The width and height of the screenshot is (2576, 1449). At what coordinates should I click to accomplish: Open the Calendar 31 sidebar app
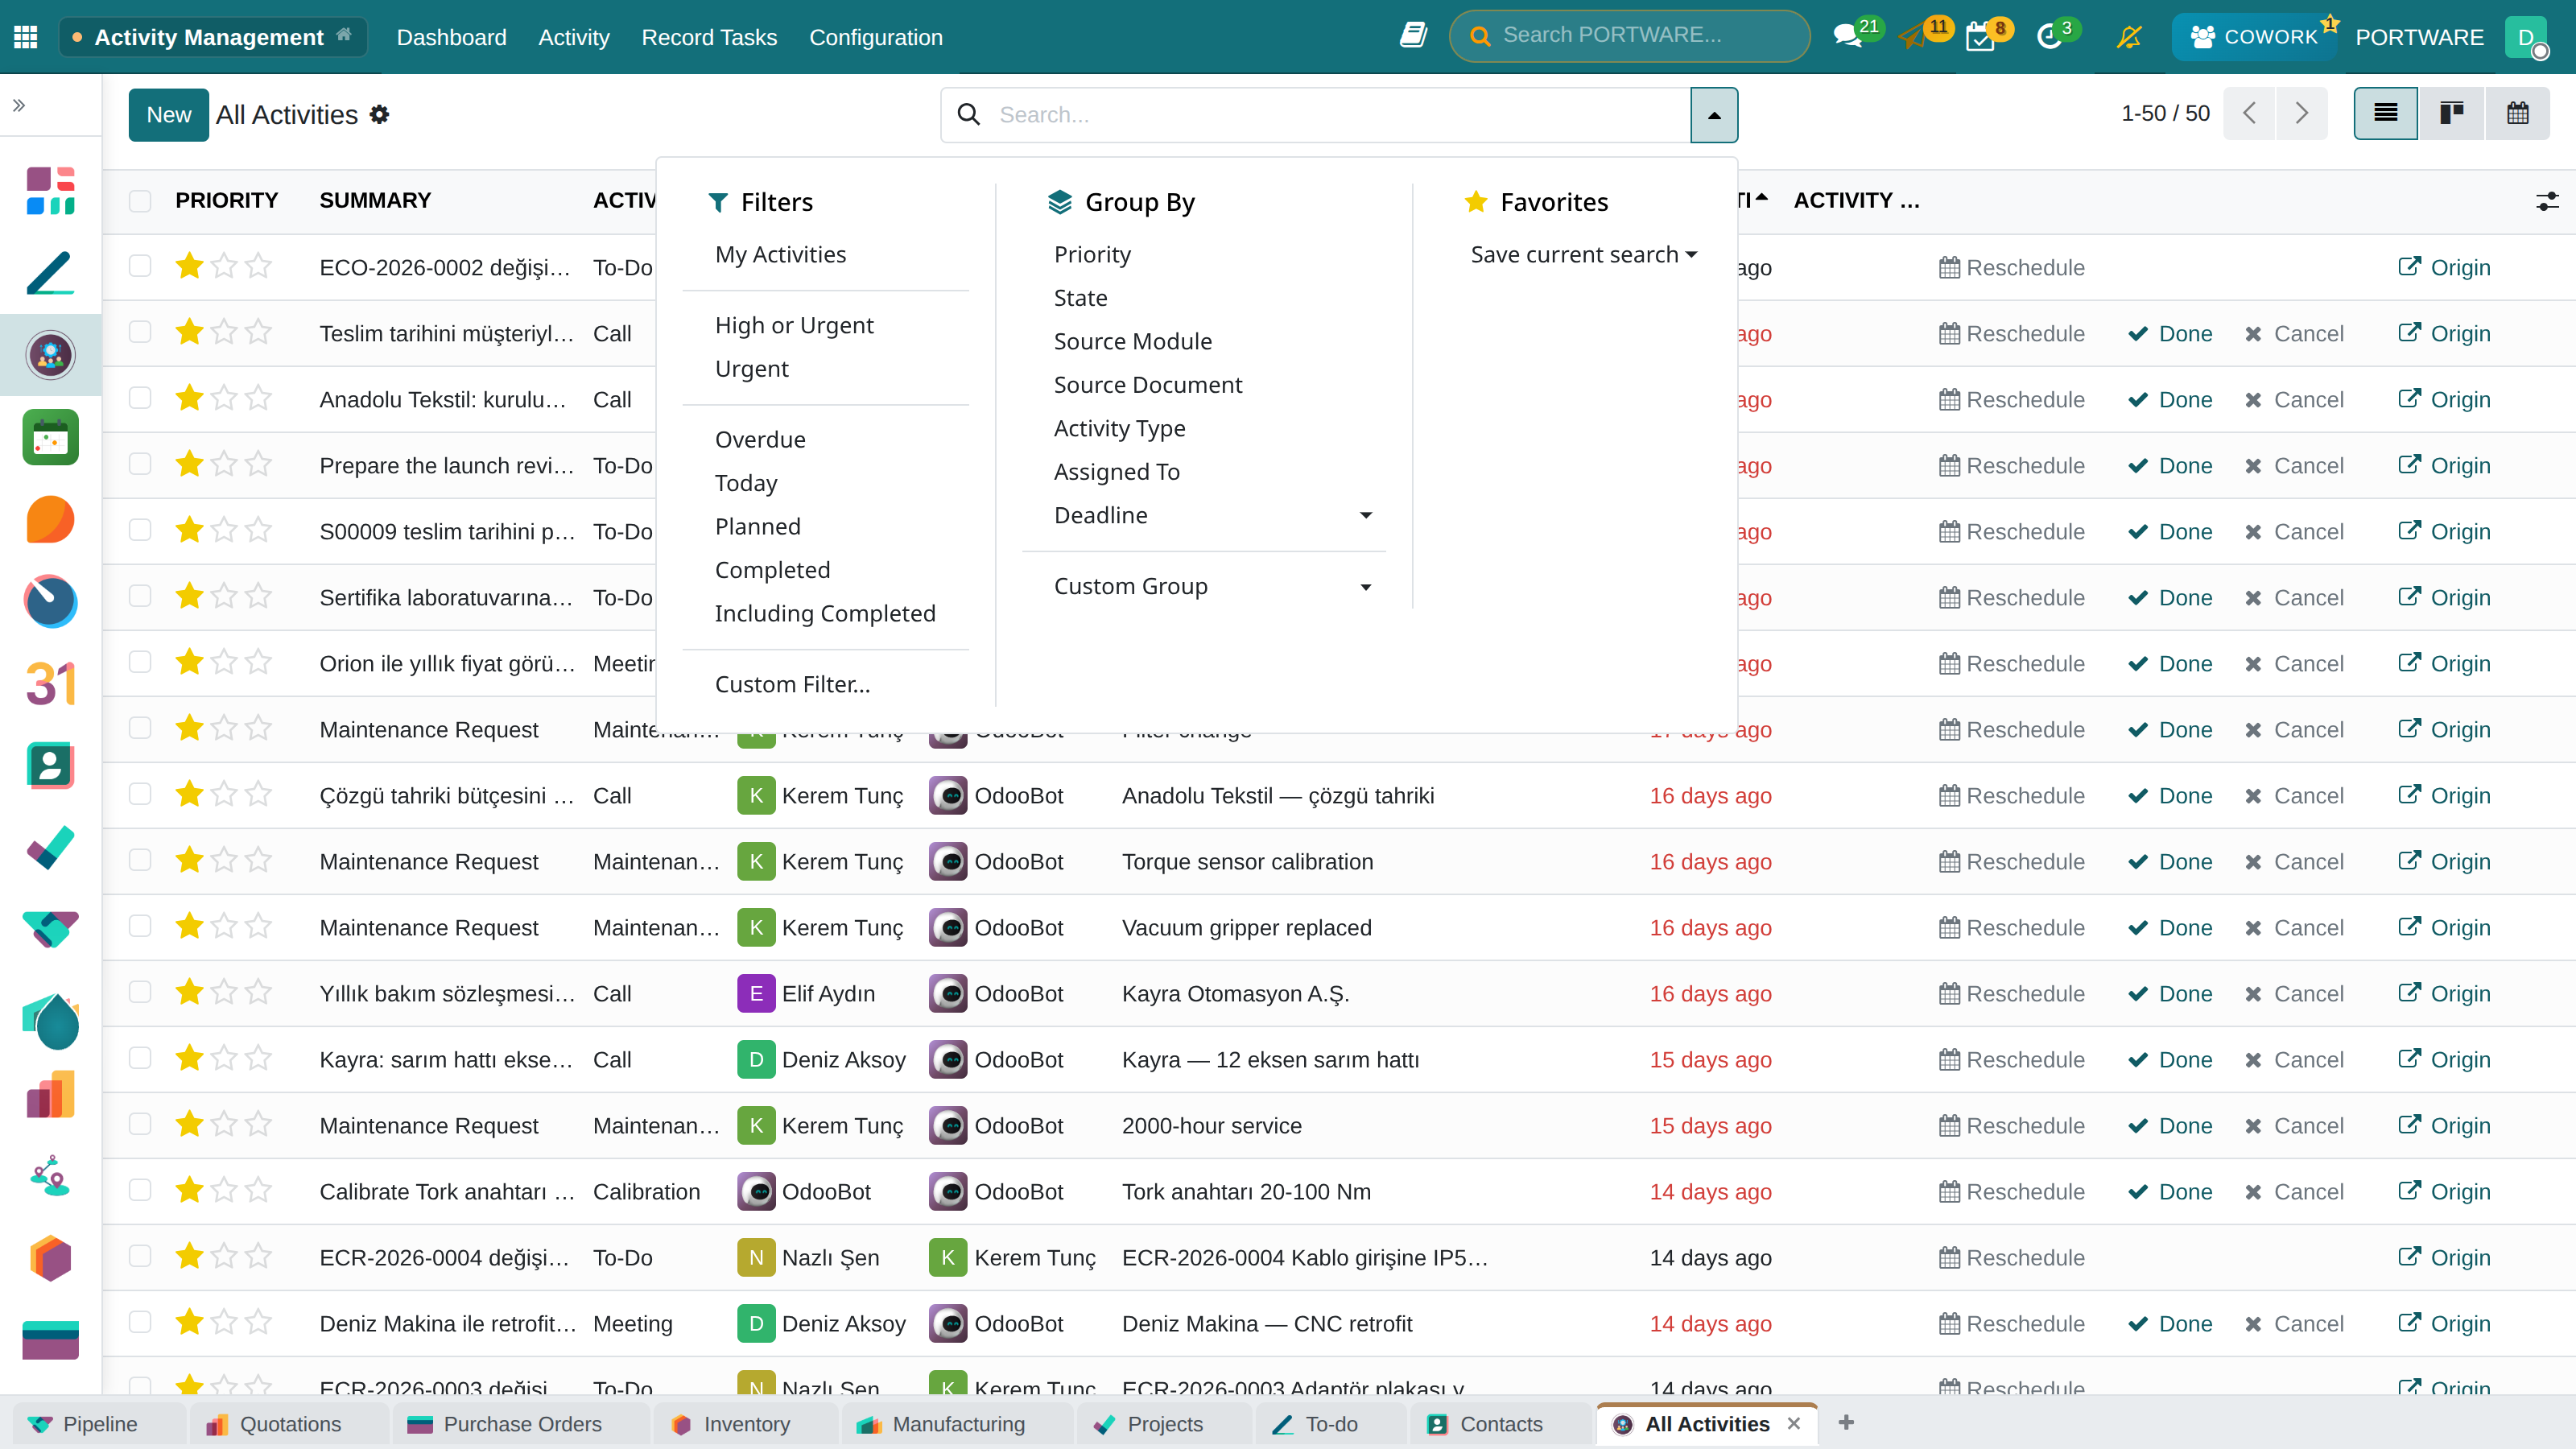[50, 684]
